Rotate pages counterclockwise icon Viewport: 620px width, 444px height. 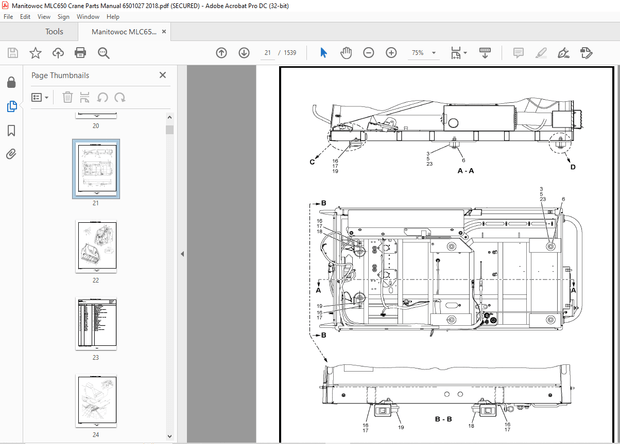click(x=102, y=97)
